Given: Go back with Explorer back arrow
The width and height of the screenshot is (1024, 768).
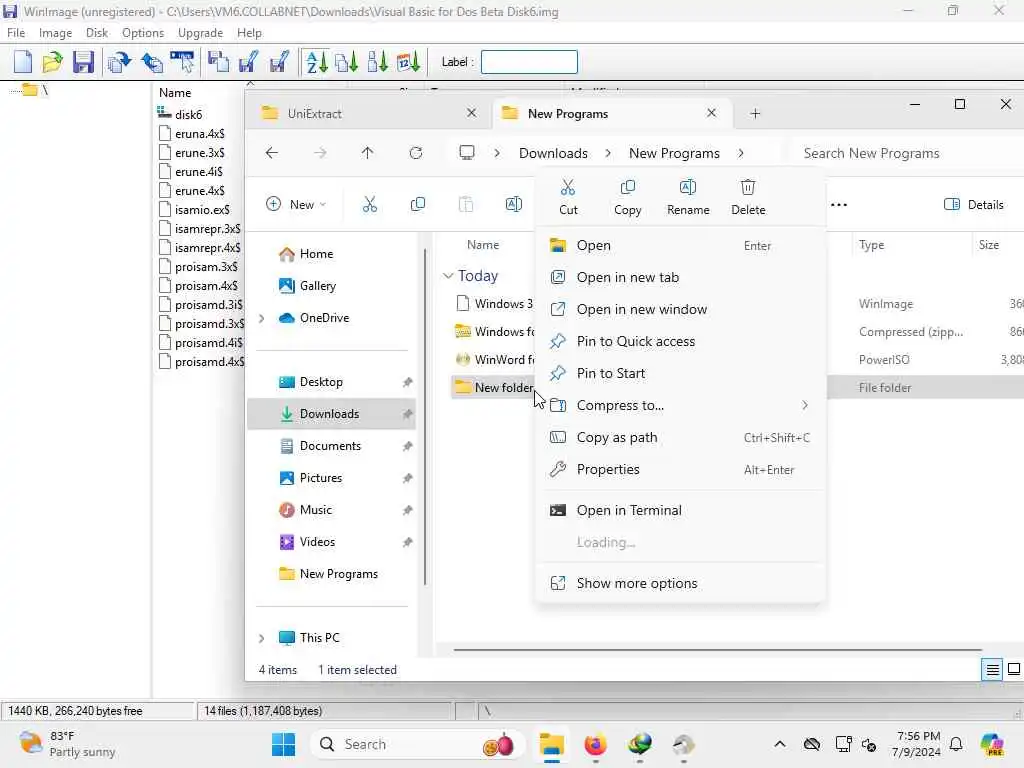Looking at the screenshot, I should pyautogui.click(x=272, y=153).
